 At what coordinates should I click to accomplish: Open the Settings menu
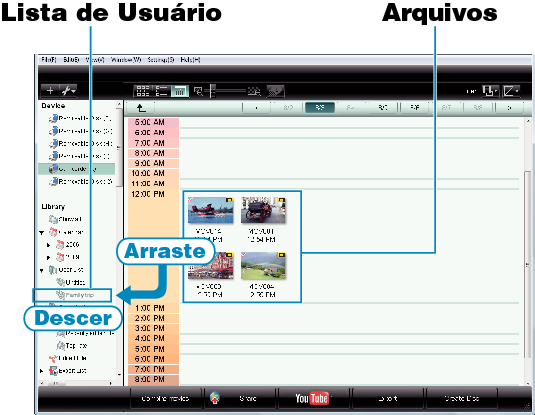click(161, 60)
